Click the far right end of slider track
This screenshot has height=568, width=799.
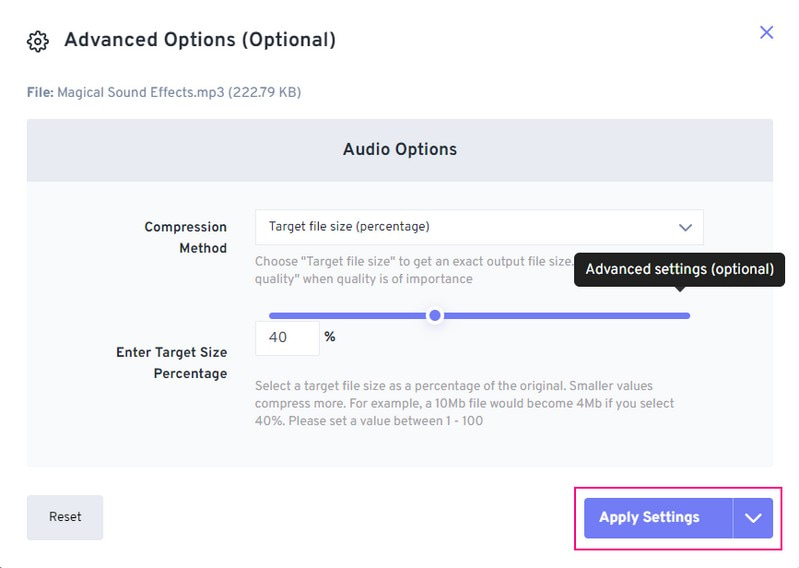687,315
